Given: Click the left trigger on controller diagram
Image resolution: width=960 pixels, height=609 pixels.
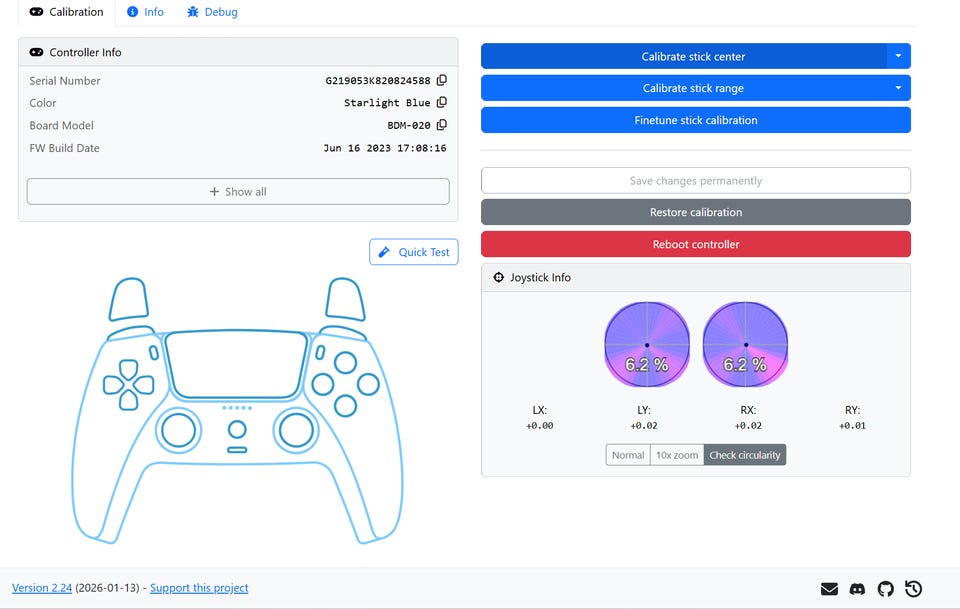Looking at the screenshot, I should click(x=129, y=299).
